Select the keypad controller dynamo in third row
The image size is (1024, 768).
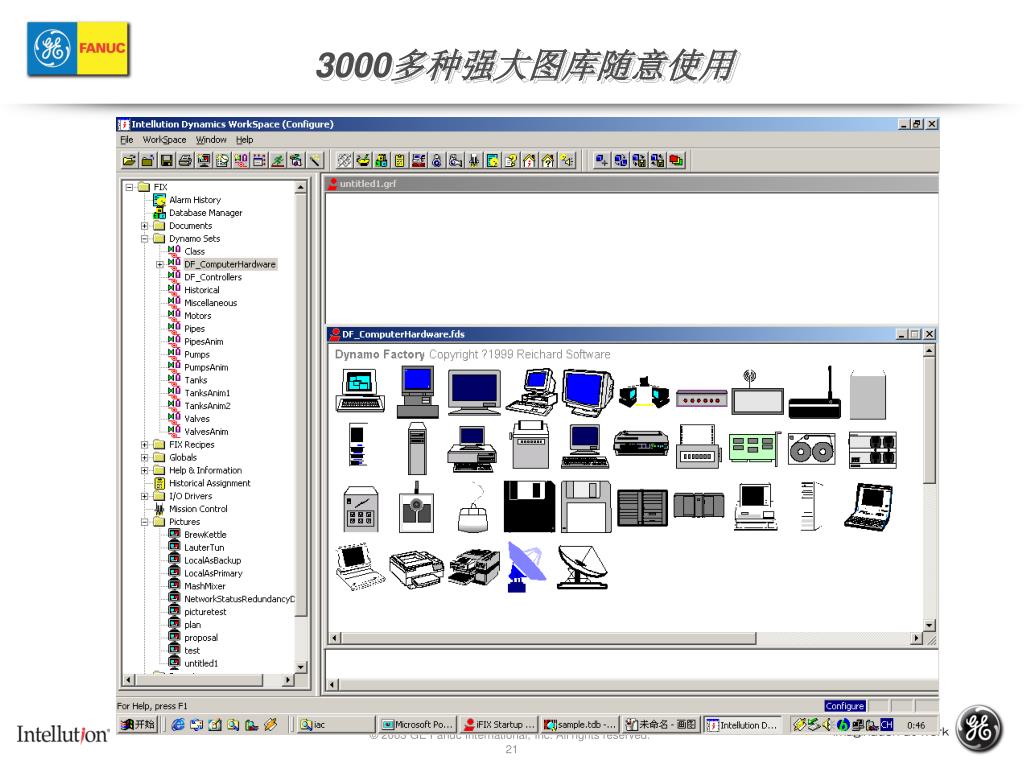[360, 509]
